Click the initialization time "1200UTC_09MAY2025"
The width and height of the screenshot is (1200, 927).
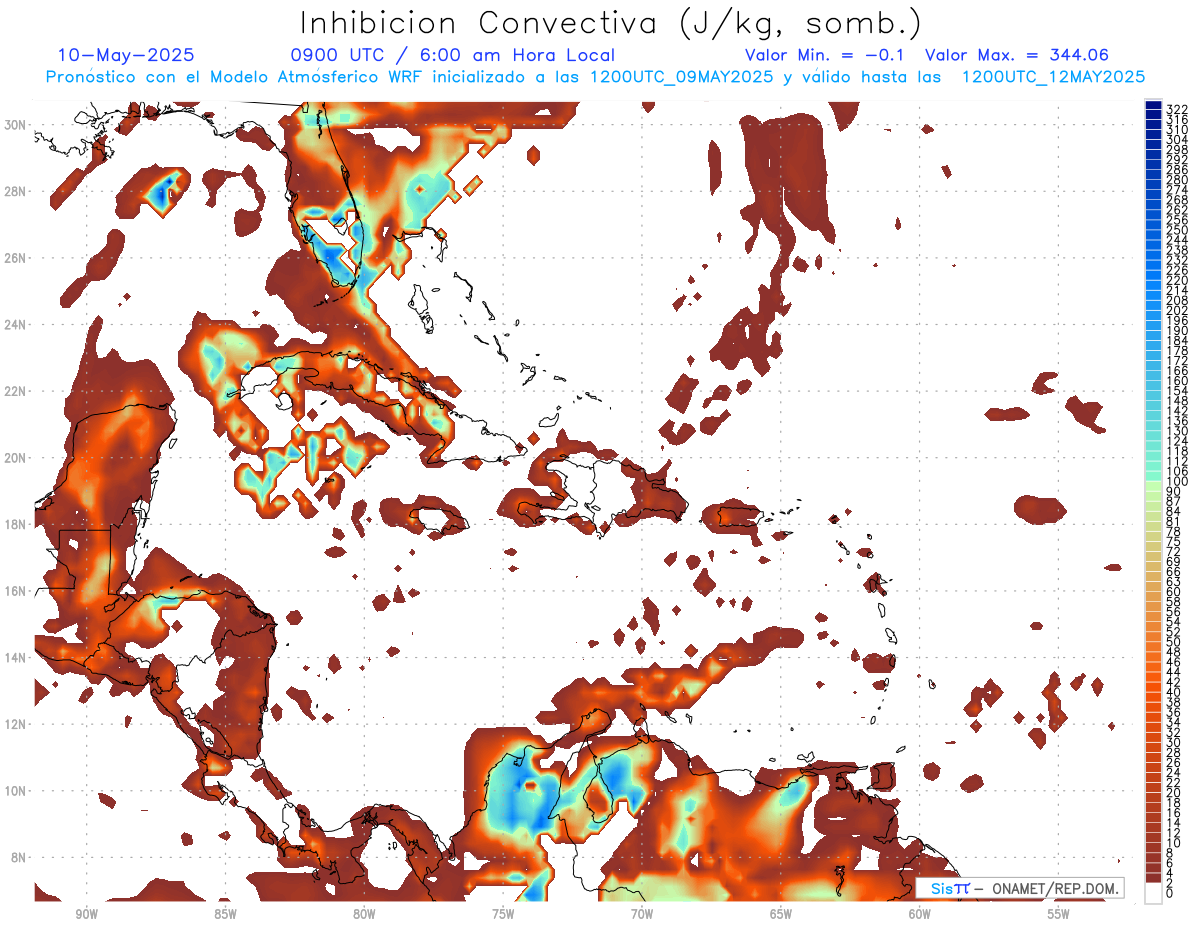pos(681,76)
